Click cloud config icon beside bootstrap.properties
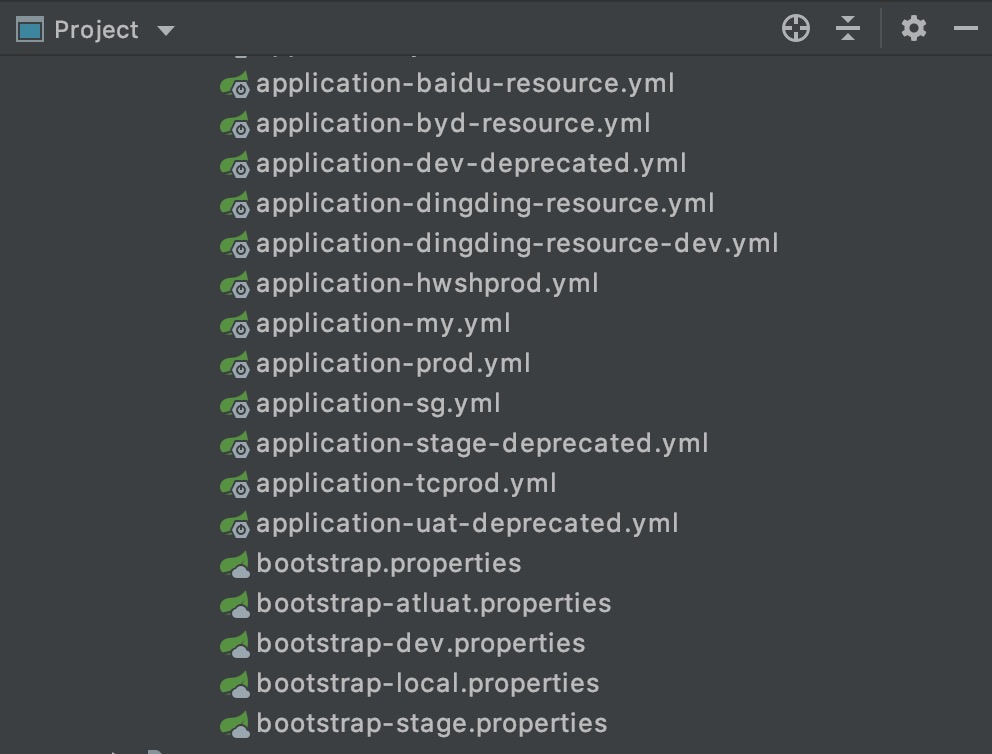The image size is (992, 754). click(x=234, y=564)
